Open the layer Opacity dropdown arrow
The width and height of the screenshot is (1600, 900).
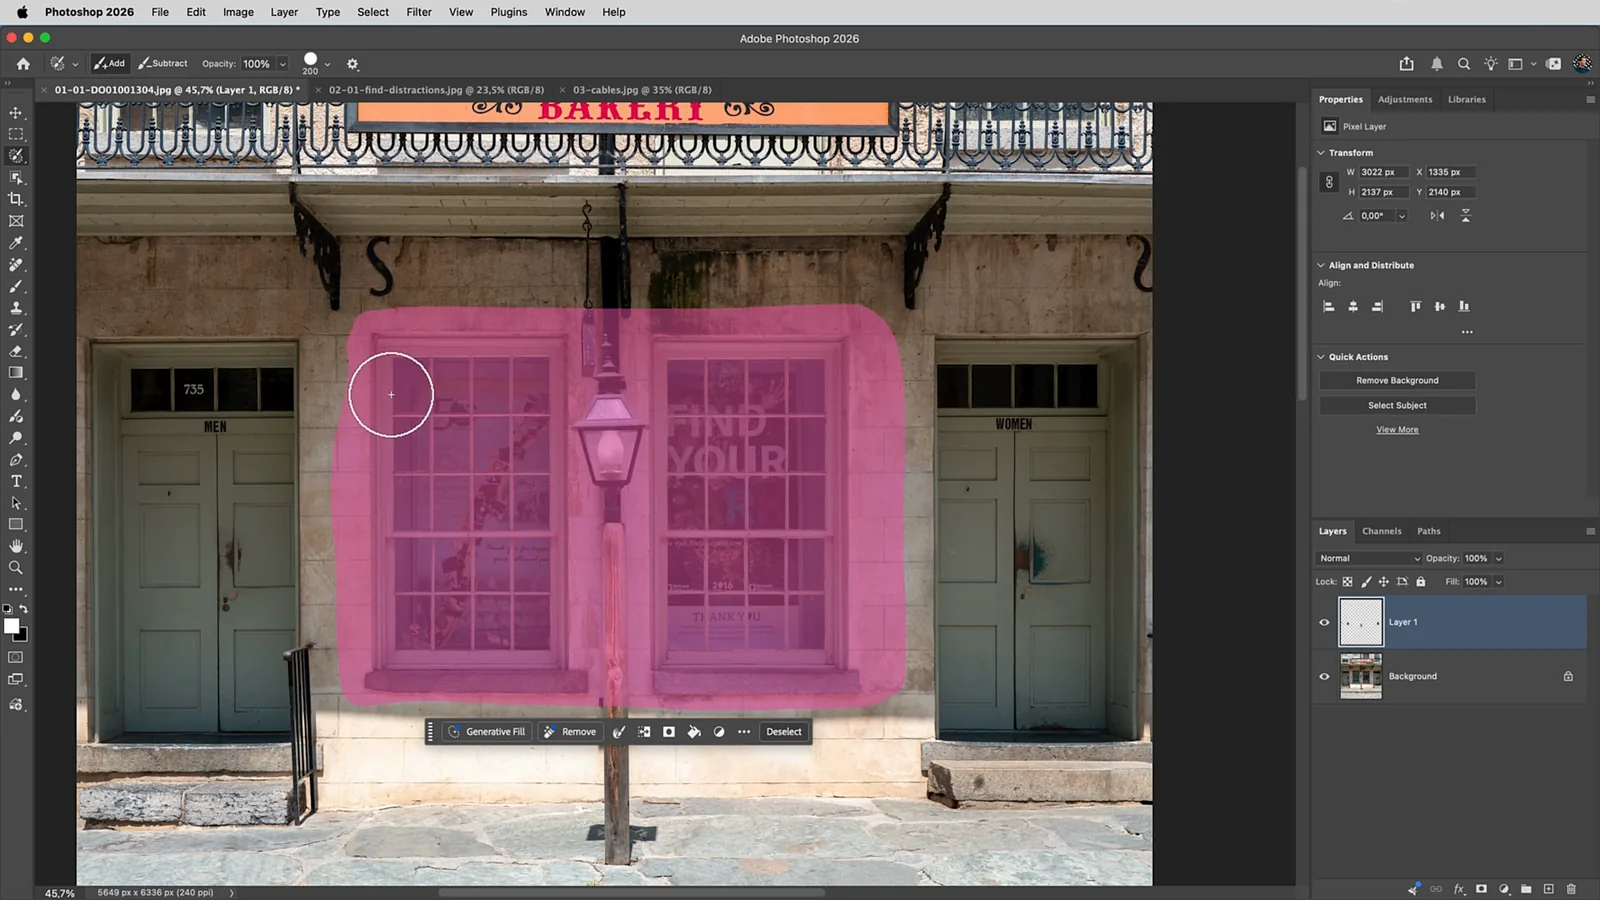pyautogui.click(x=1498, y=559)
